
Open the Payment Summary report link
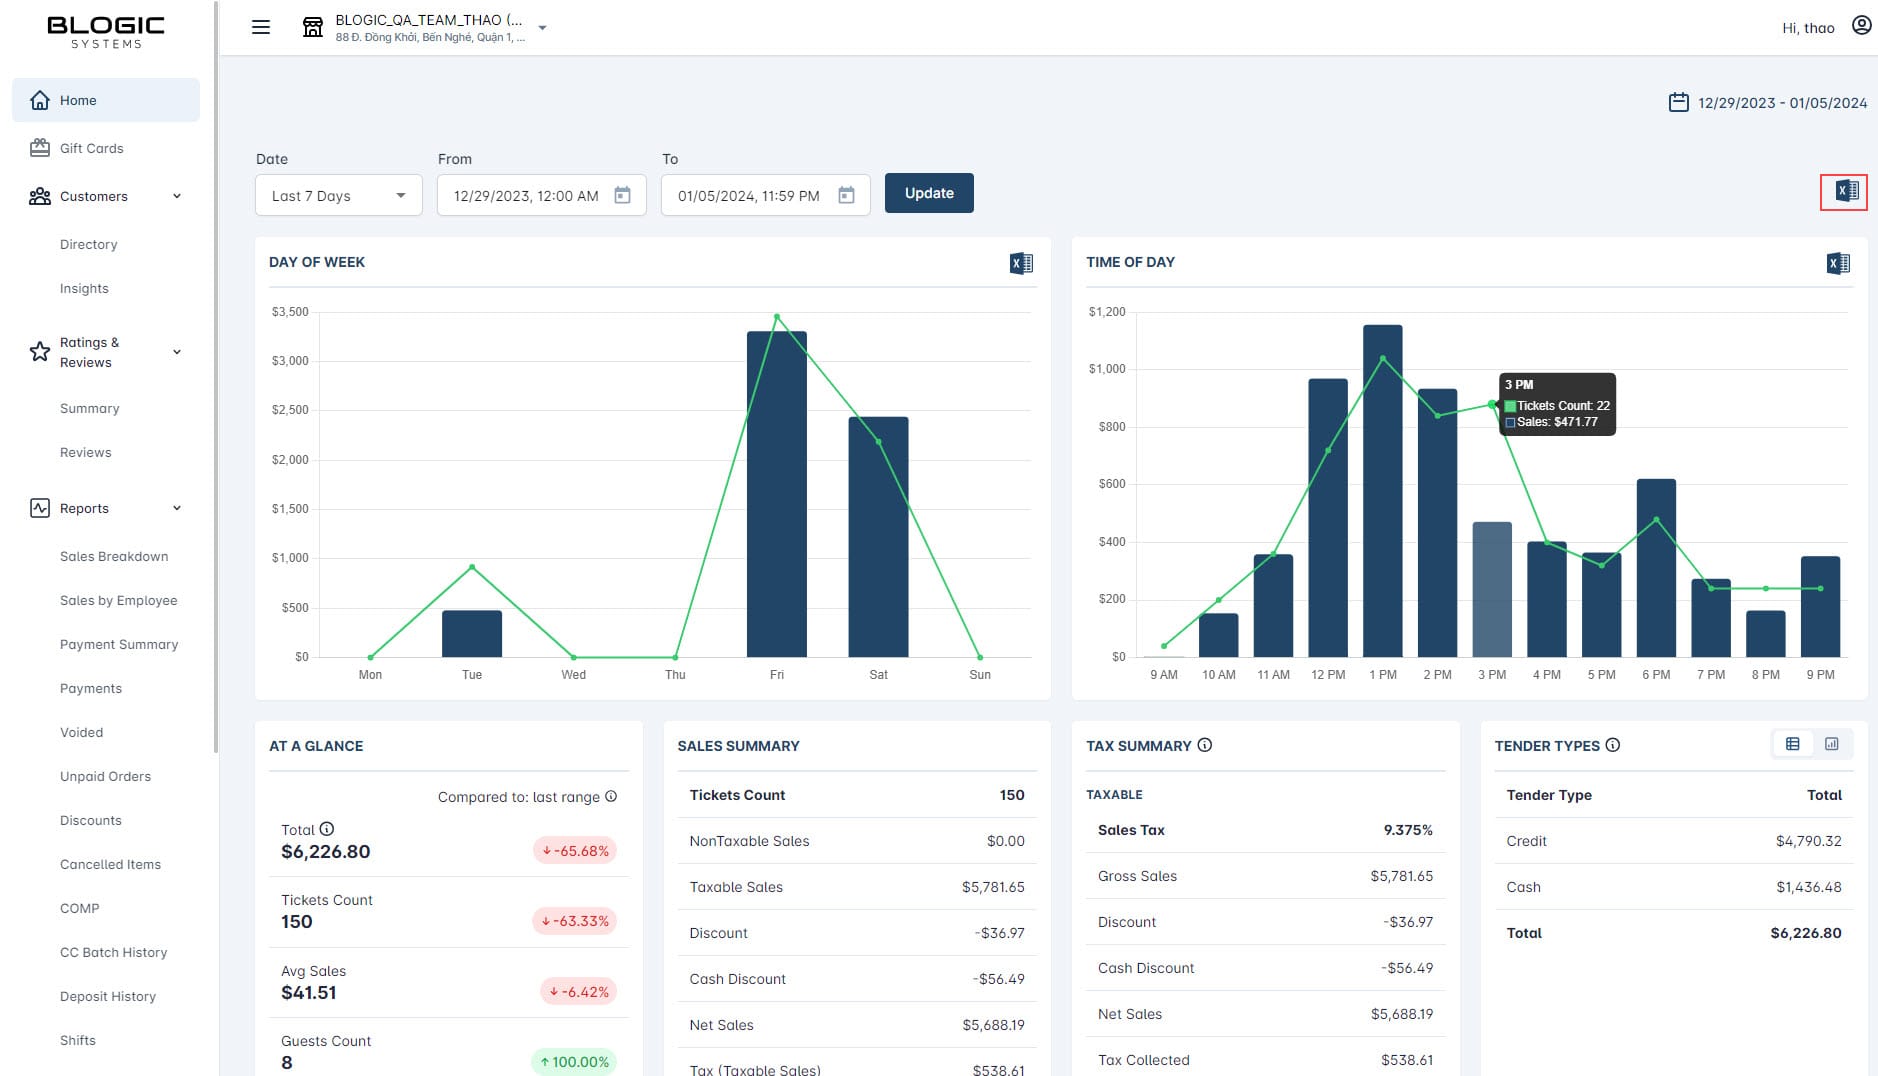click(119, 644)
